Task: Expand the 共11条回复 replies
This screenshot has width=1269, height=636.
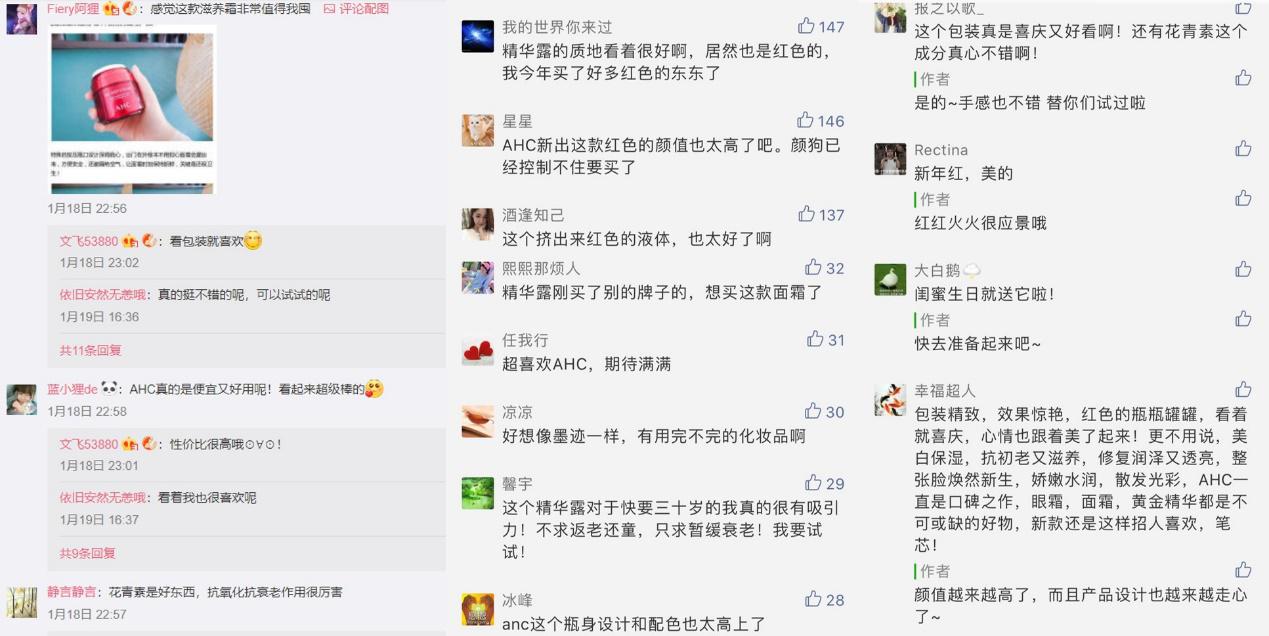Action: pos(90,350)
